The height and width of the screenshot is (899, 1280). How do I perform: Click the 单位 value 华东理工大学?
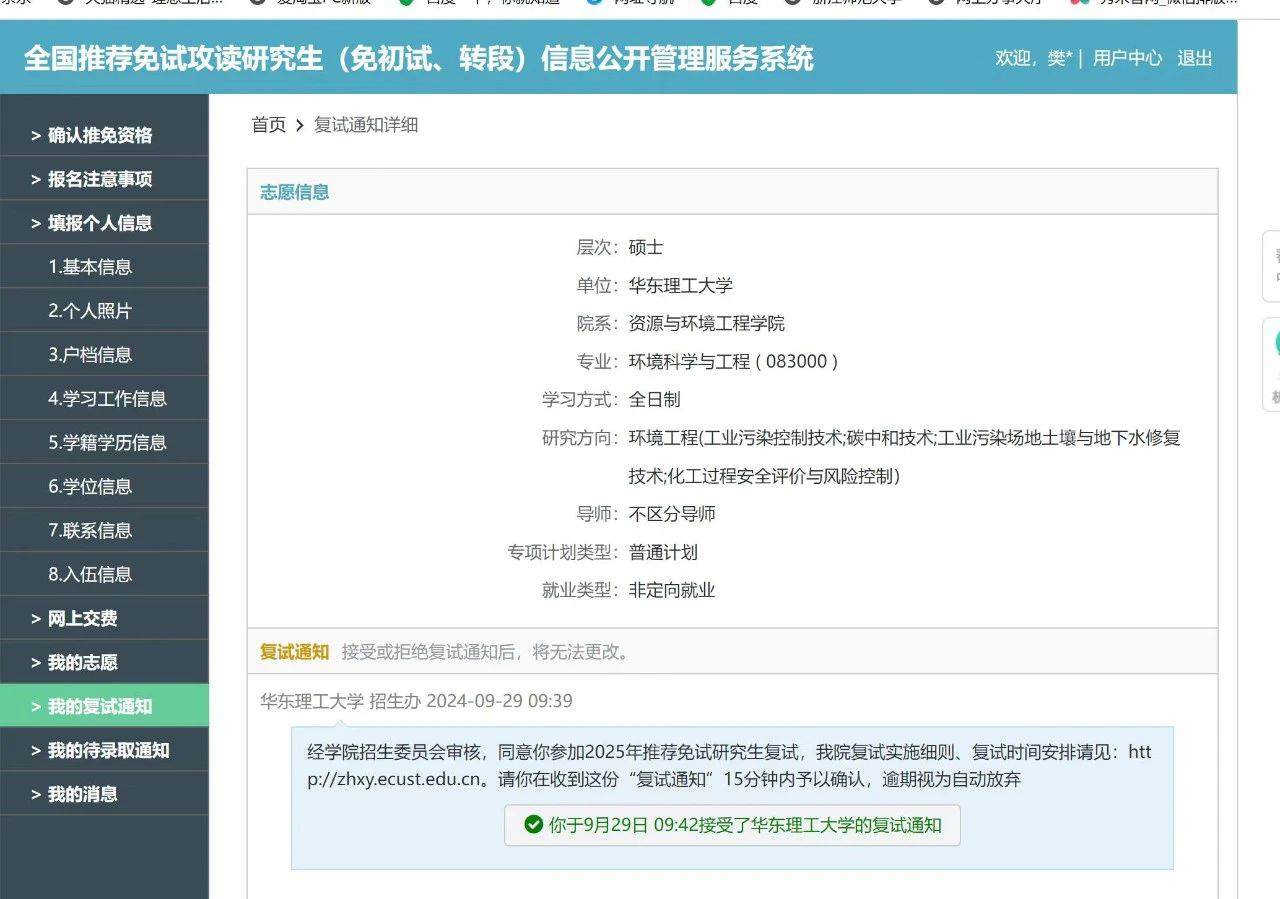pos(681,286)
